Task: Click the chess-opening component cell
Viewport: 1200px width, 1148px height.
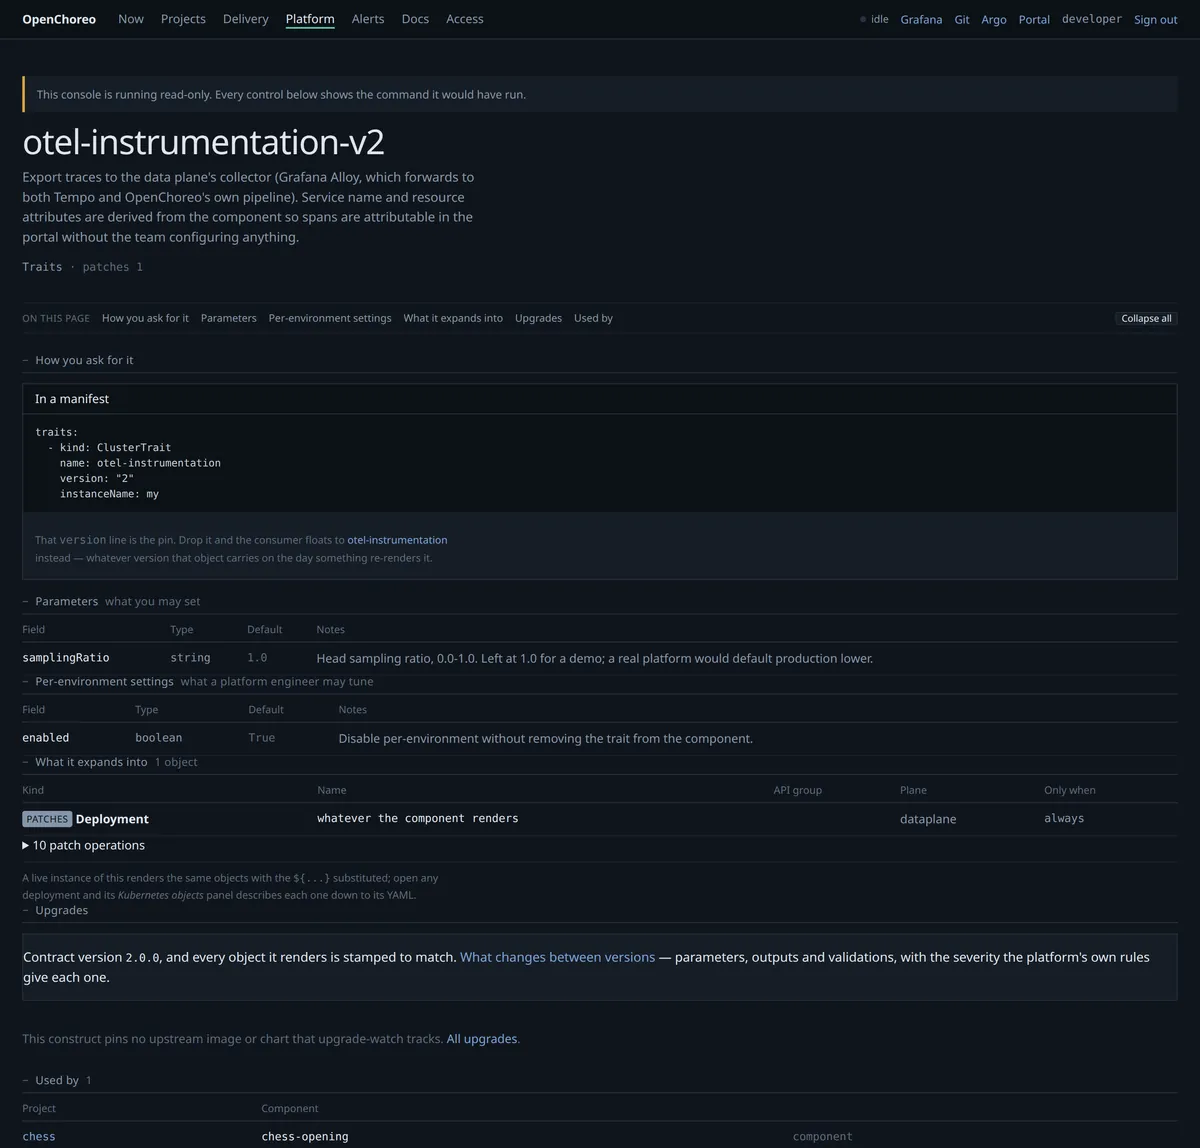Action: [x=305, y=1137]
